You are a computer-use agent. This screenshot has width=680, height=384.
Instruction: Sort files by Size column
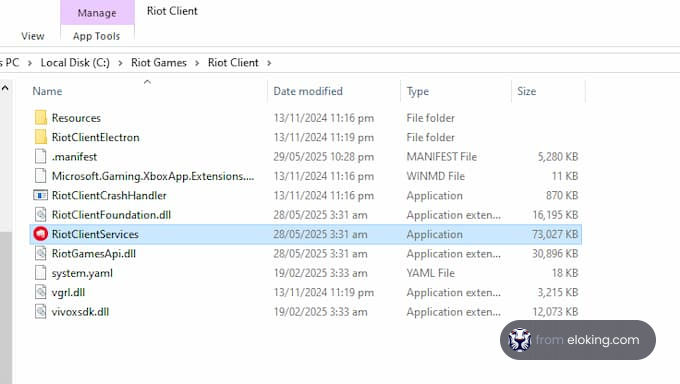tap(526, 91)
